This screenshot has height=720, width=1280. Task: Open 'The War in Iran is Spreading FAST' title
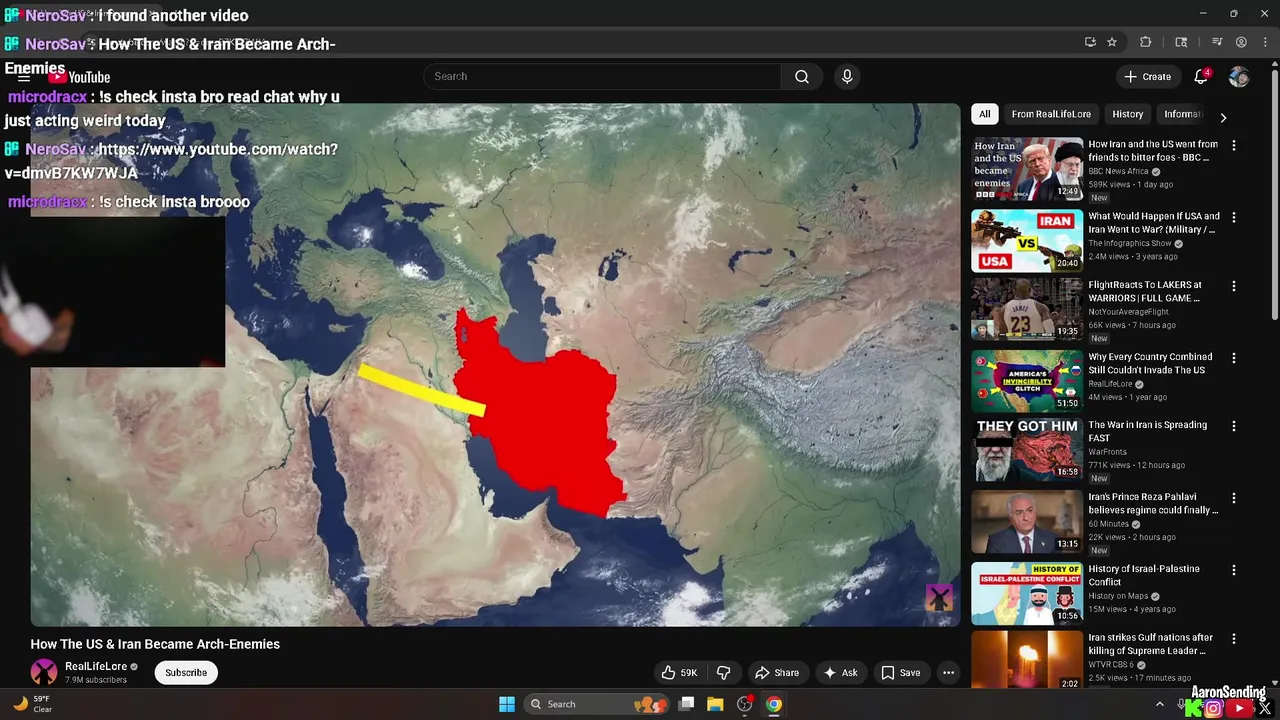(x=1147, y=431)
